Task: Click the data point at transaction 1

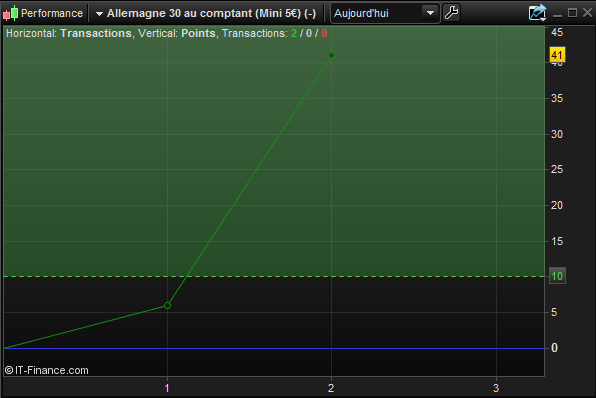Action: (x=167, y=305)
